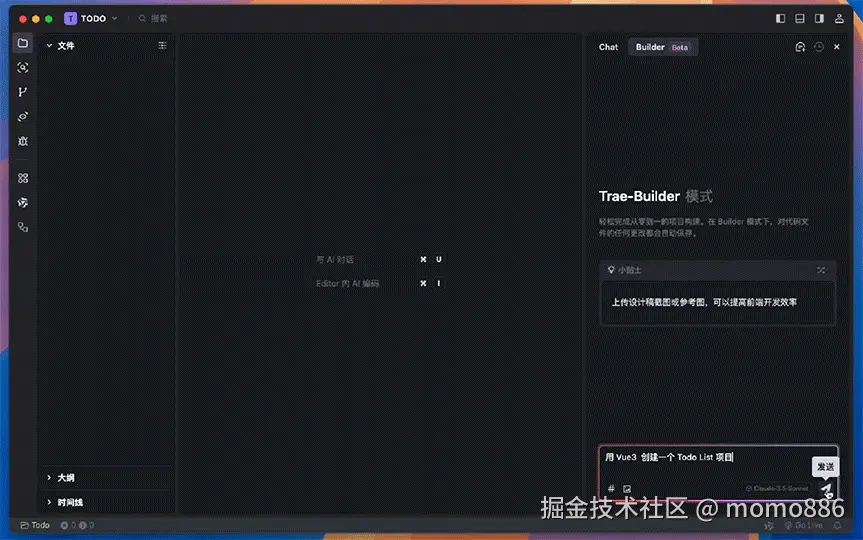Click the Go Live status bar button

pyautogui.click(x=804, y=525)
